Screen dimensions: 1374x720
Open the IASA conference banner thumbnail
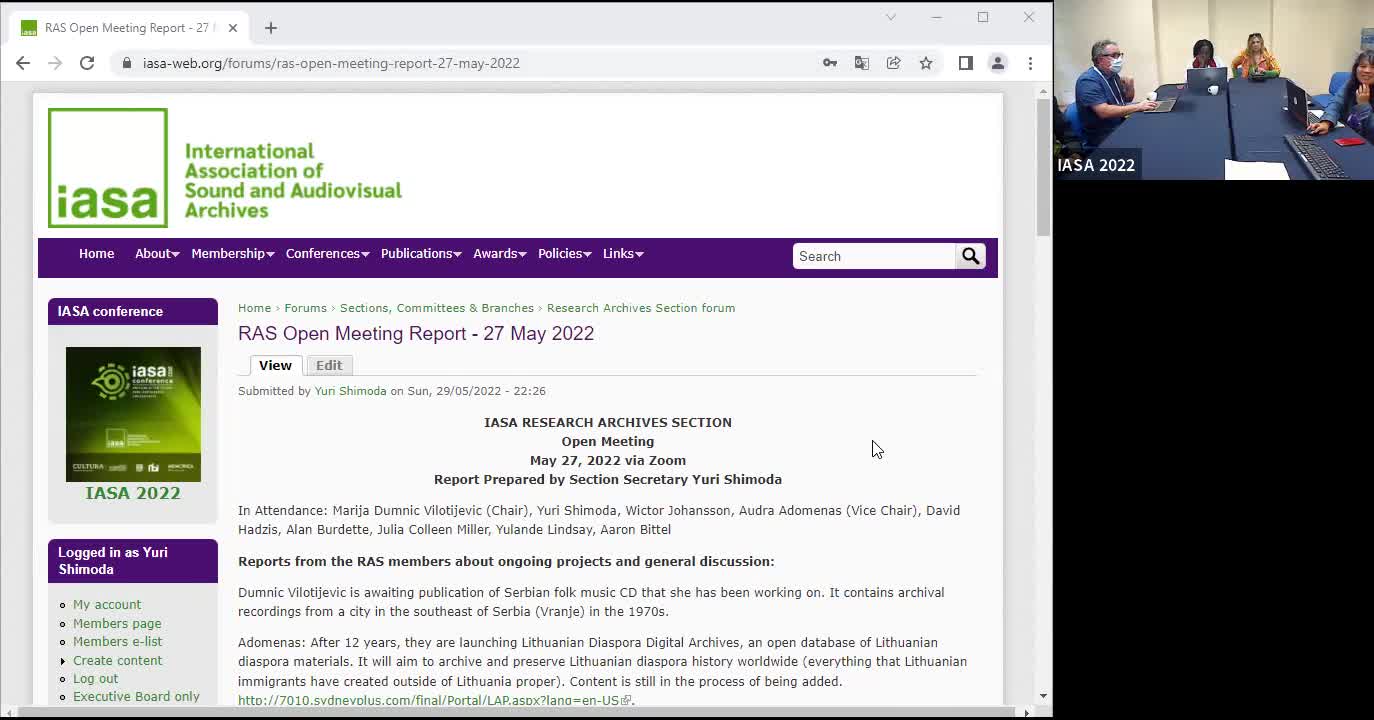click(133, 414)
